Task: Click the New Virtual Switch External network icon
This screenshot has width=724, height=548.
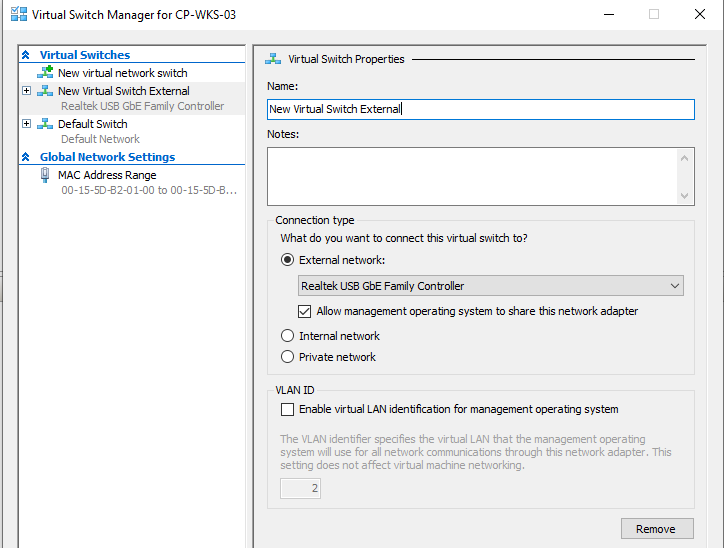Action: (45, 91)
